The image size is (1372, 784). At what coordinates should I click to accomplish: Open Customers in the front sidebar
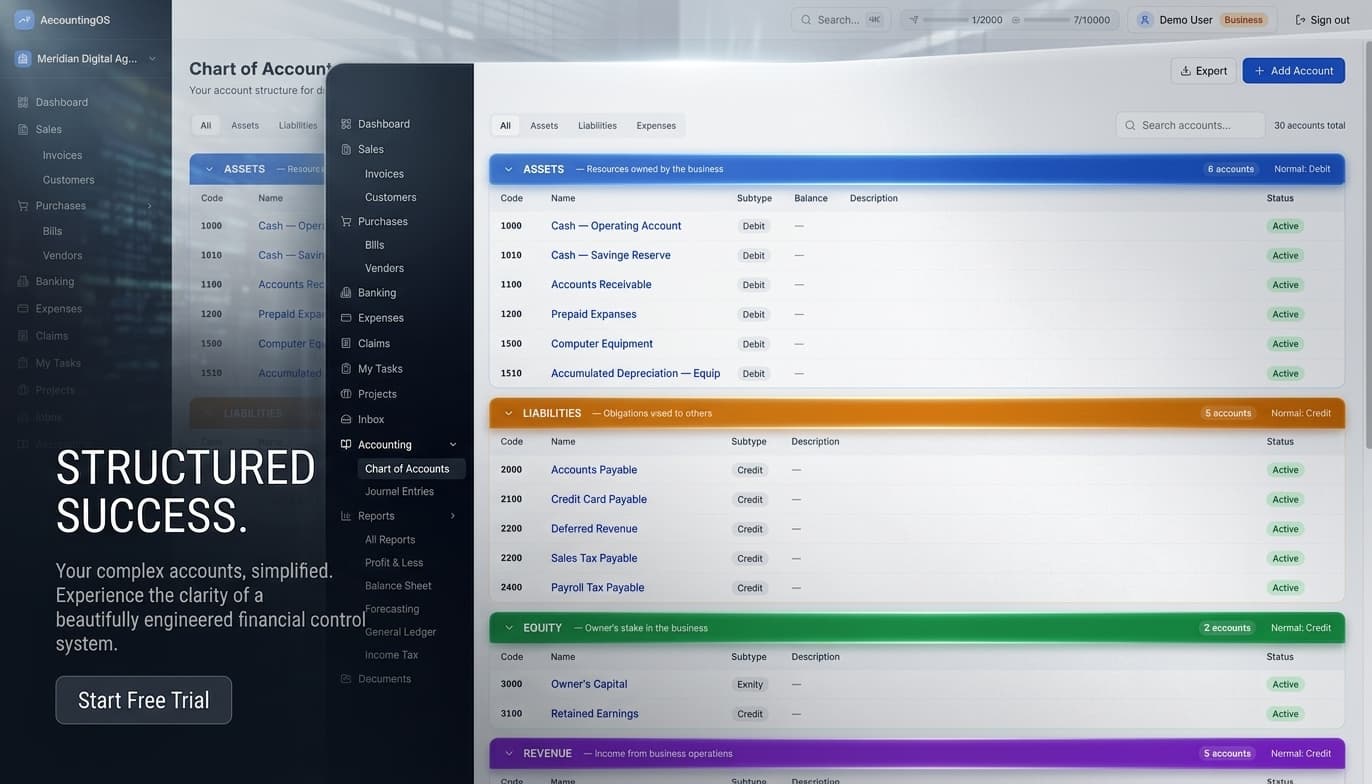[x=390, y=197]
